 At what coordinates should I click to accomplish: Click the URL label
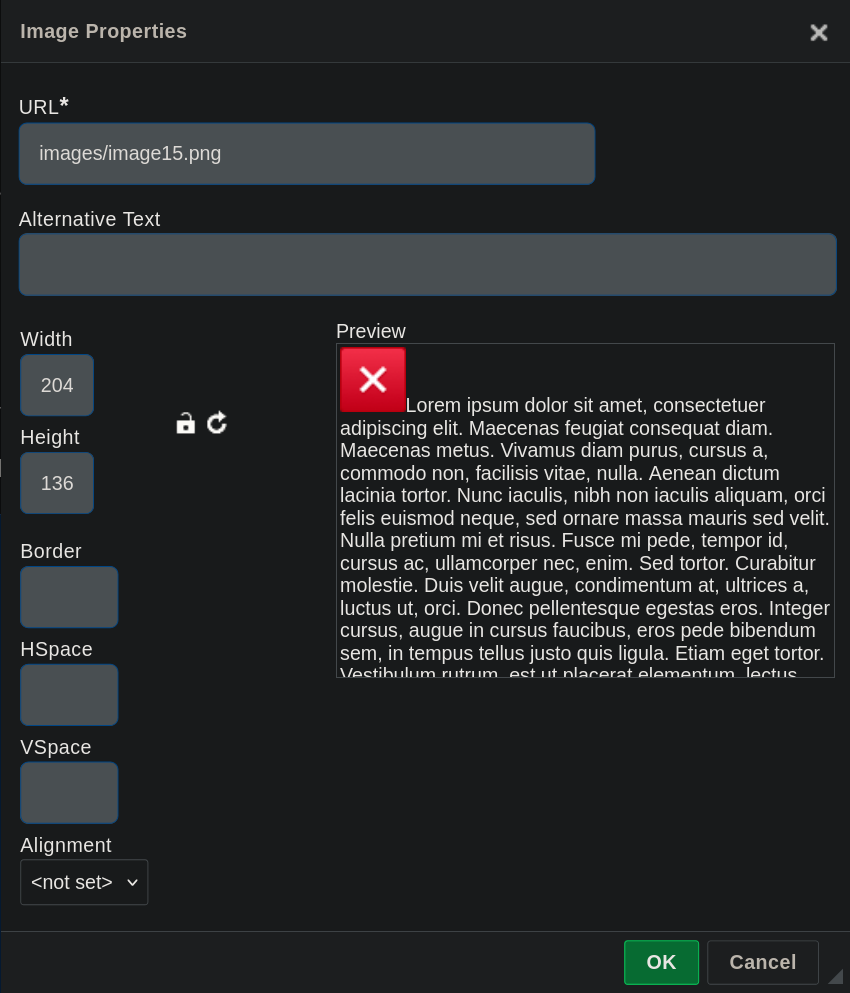click(40, 107)
